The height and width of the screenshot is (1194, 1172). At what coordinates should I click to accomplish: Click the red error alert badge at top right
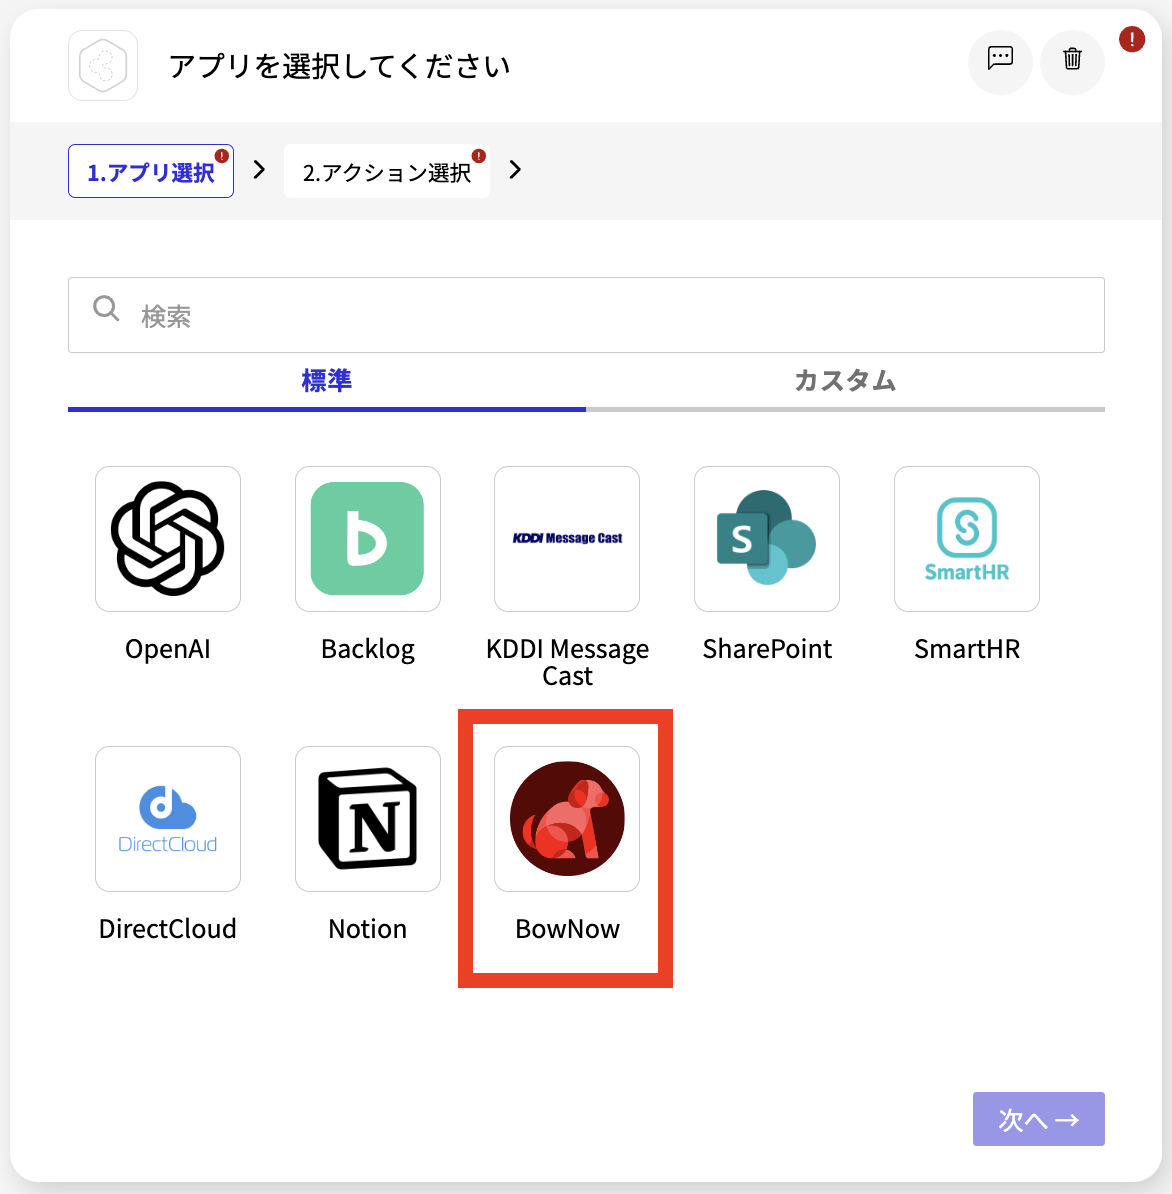(1132, 39)
